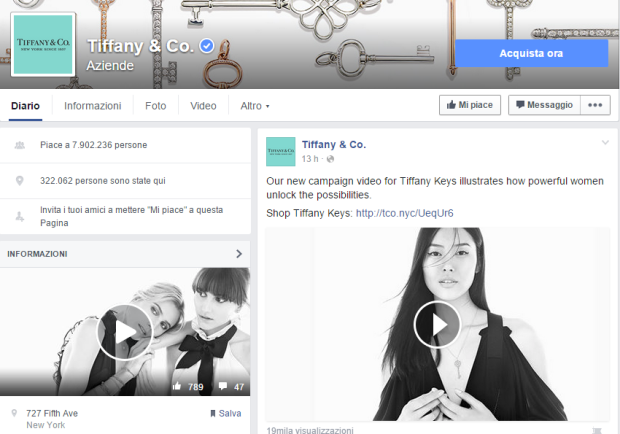620x434 pixels.
Task: Click the Acquista ora button
Action: (531, 53)
